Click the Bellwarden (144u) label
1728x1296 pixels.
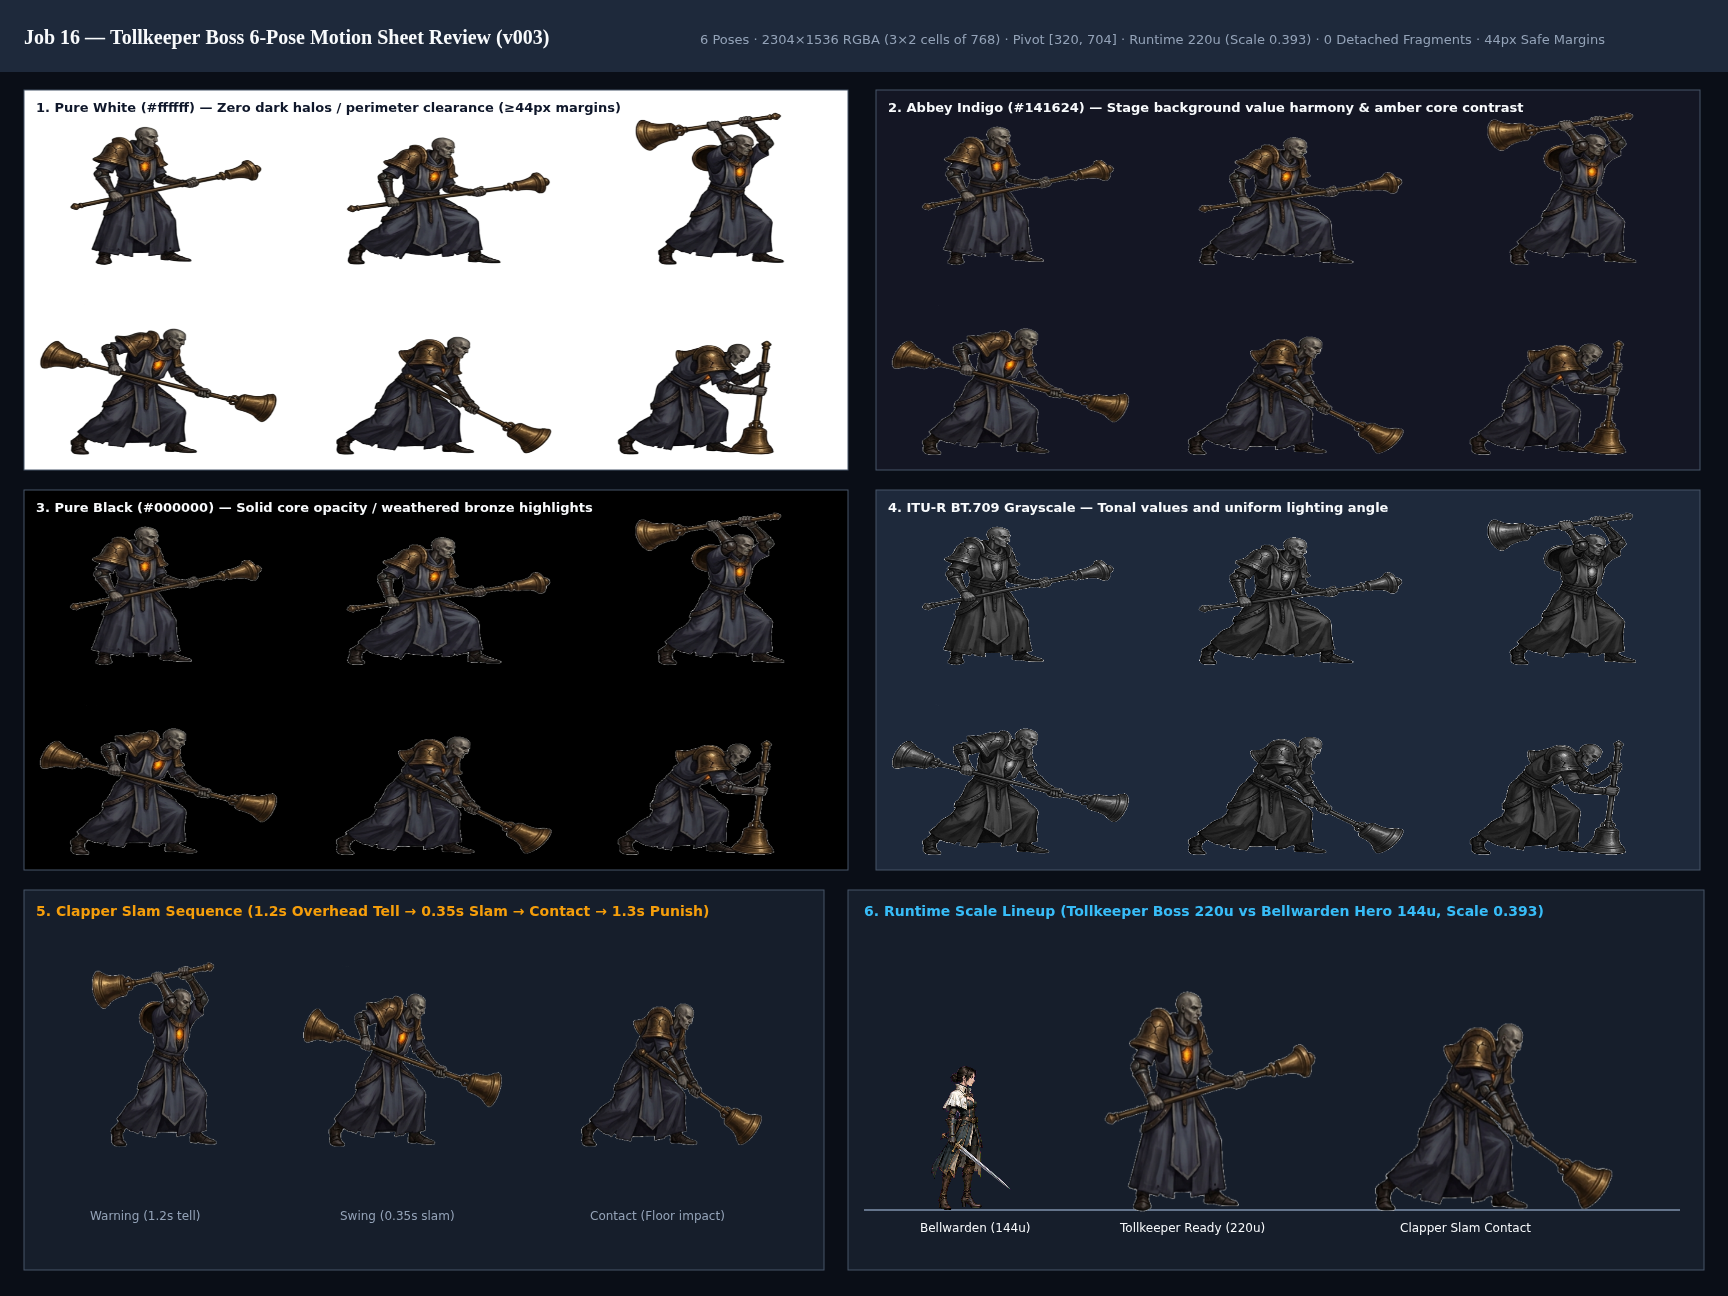pyautogui.click(x=975, y=1228)
